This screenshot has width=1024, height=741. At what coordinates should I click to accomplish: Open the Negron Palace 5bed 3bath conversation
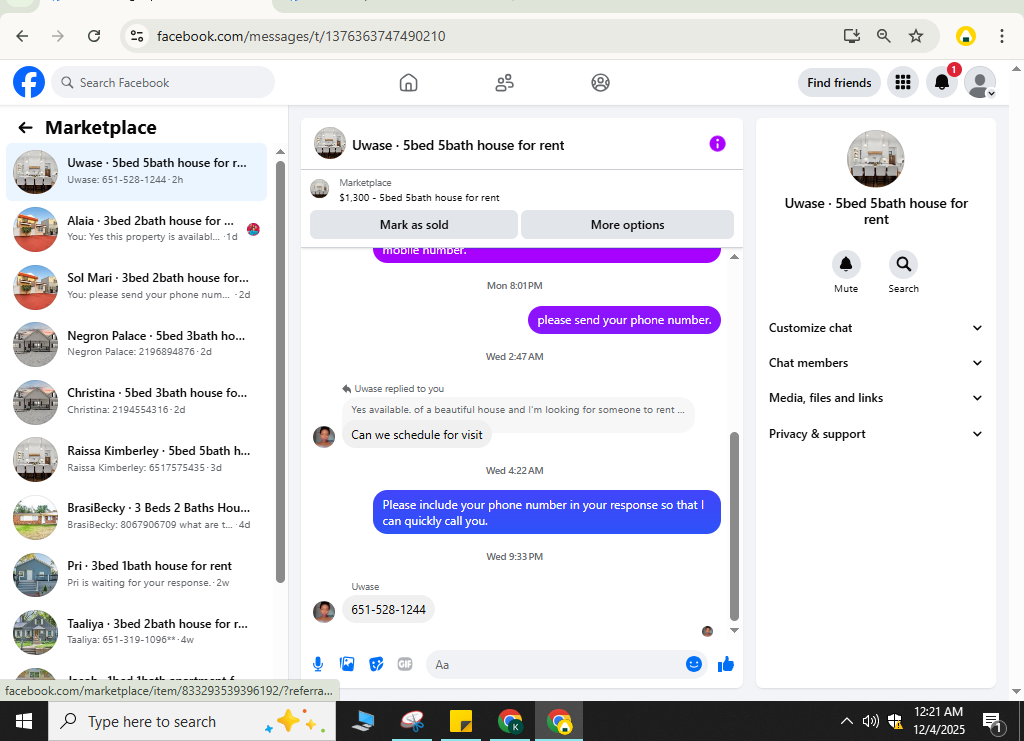(136, 344)
